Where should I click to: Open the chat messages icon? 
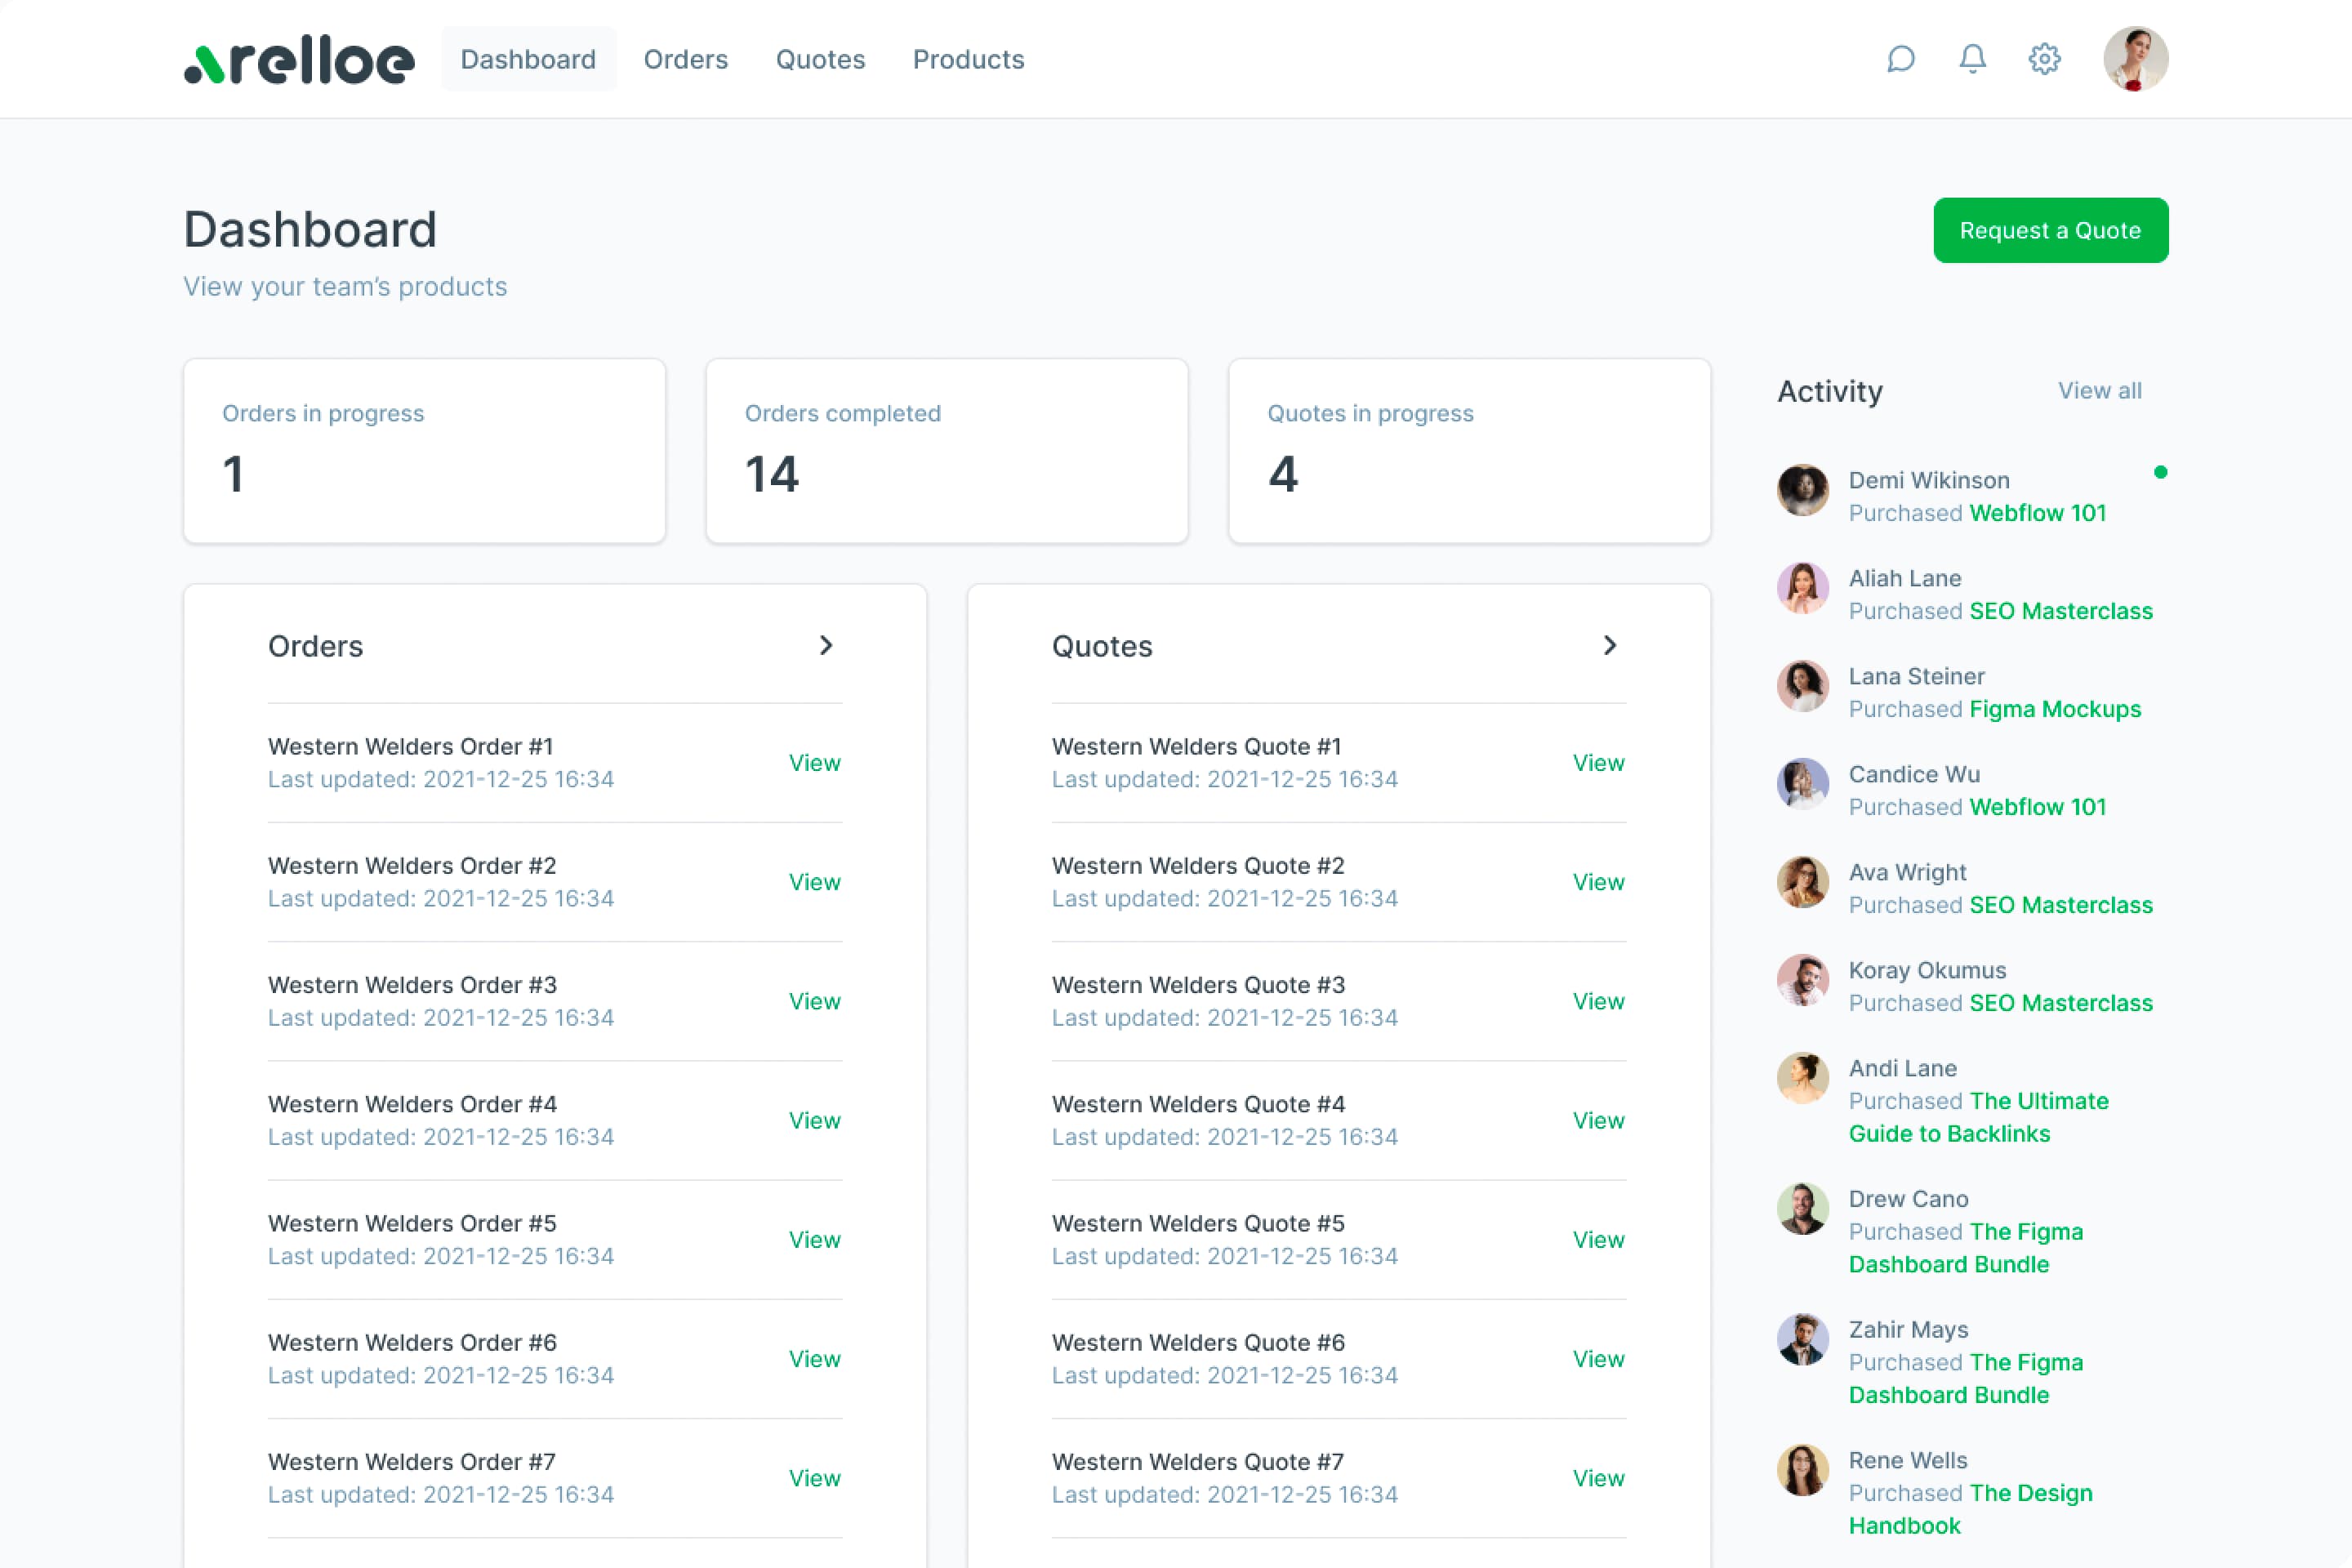tap(1900, 59)
